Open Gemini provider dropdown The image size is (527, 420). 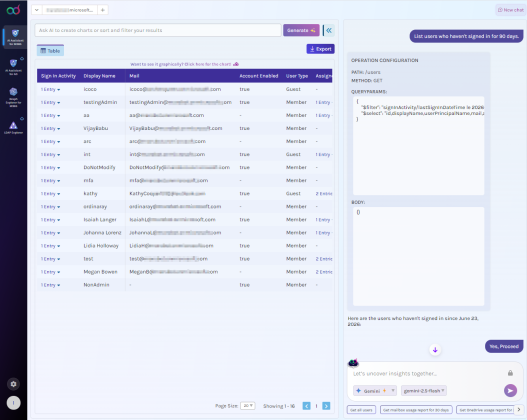point(375,391)
